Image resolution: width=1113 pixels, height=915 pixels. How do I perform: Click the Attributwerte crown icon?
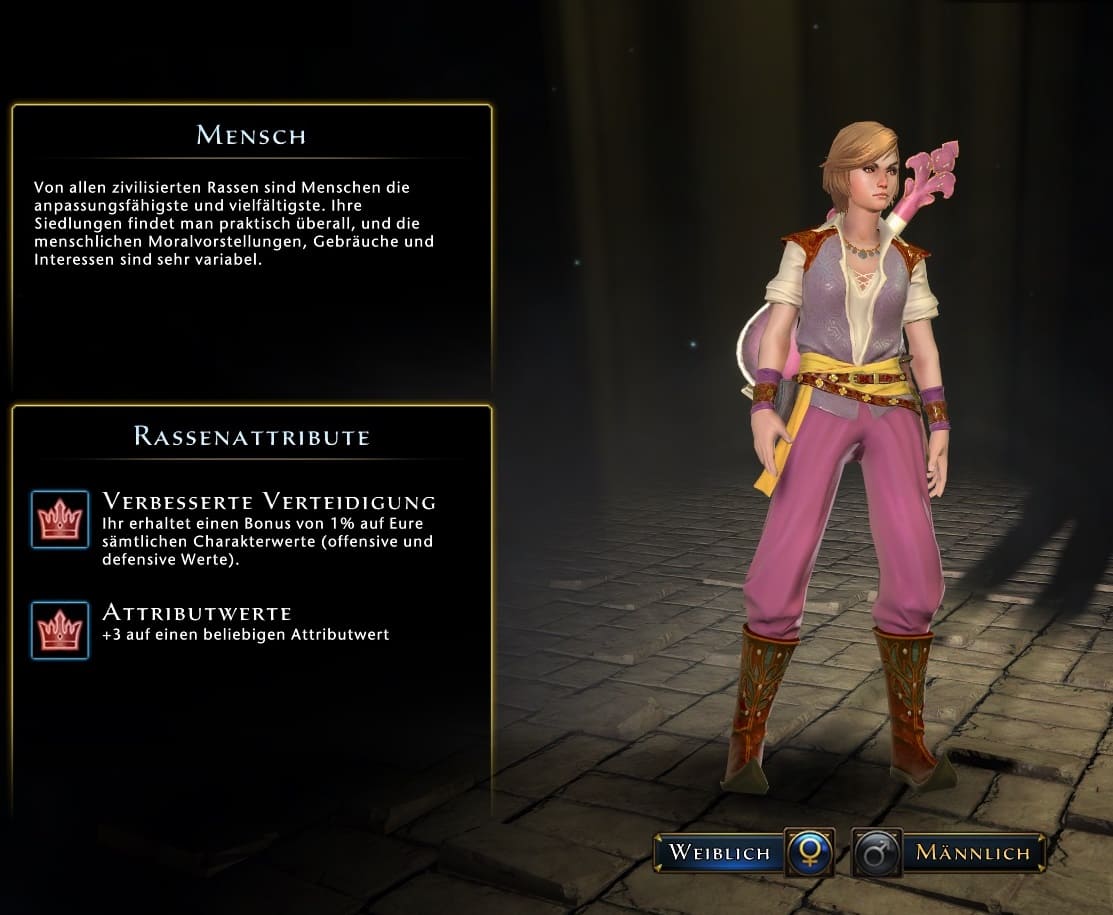click(60, 630)
